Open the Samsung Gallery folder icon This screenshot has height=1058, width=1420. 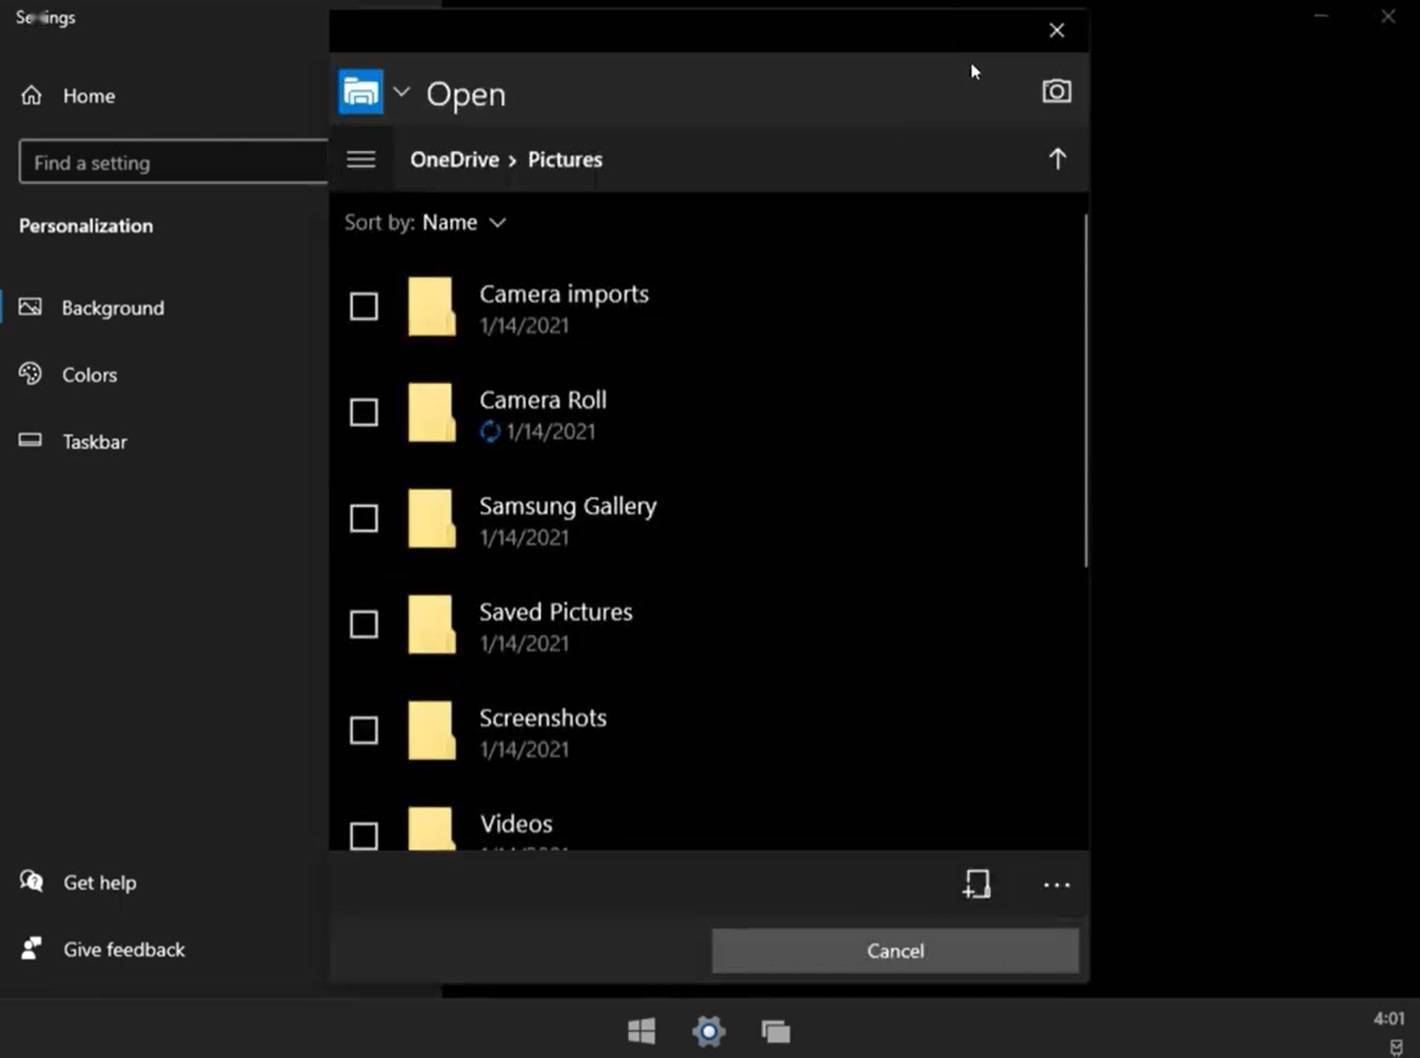click(432, 518)
